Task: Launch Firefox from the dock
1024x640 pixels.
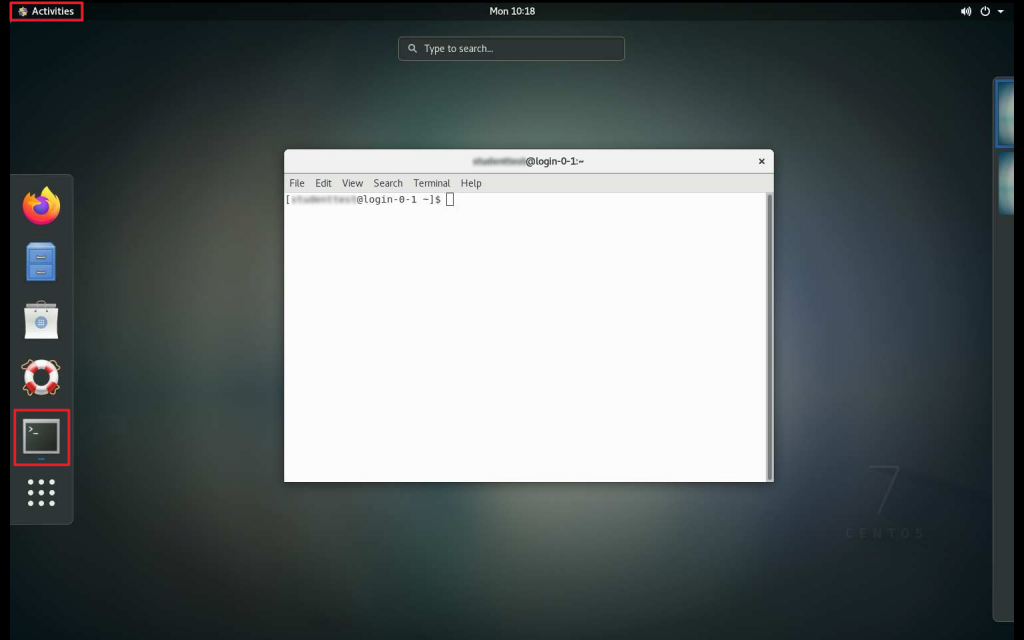Action: [41, 207]
